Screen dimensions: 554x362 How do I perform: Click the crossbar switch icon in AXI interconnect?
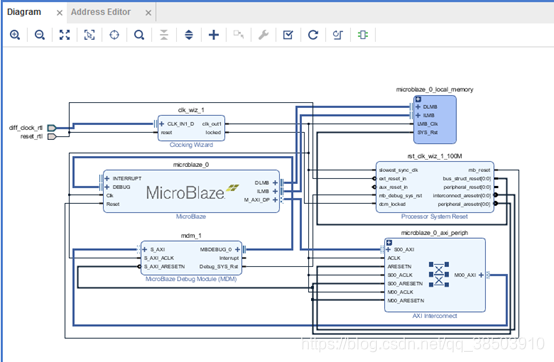click(438, 274)
